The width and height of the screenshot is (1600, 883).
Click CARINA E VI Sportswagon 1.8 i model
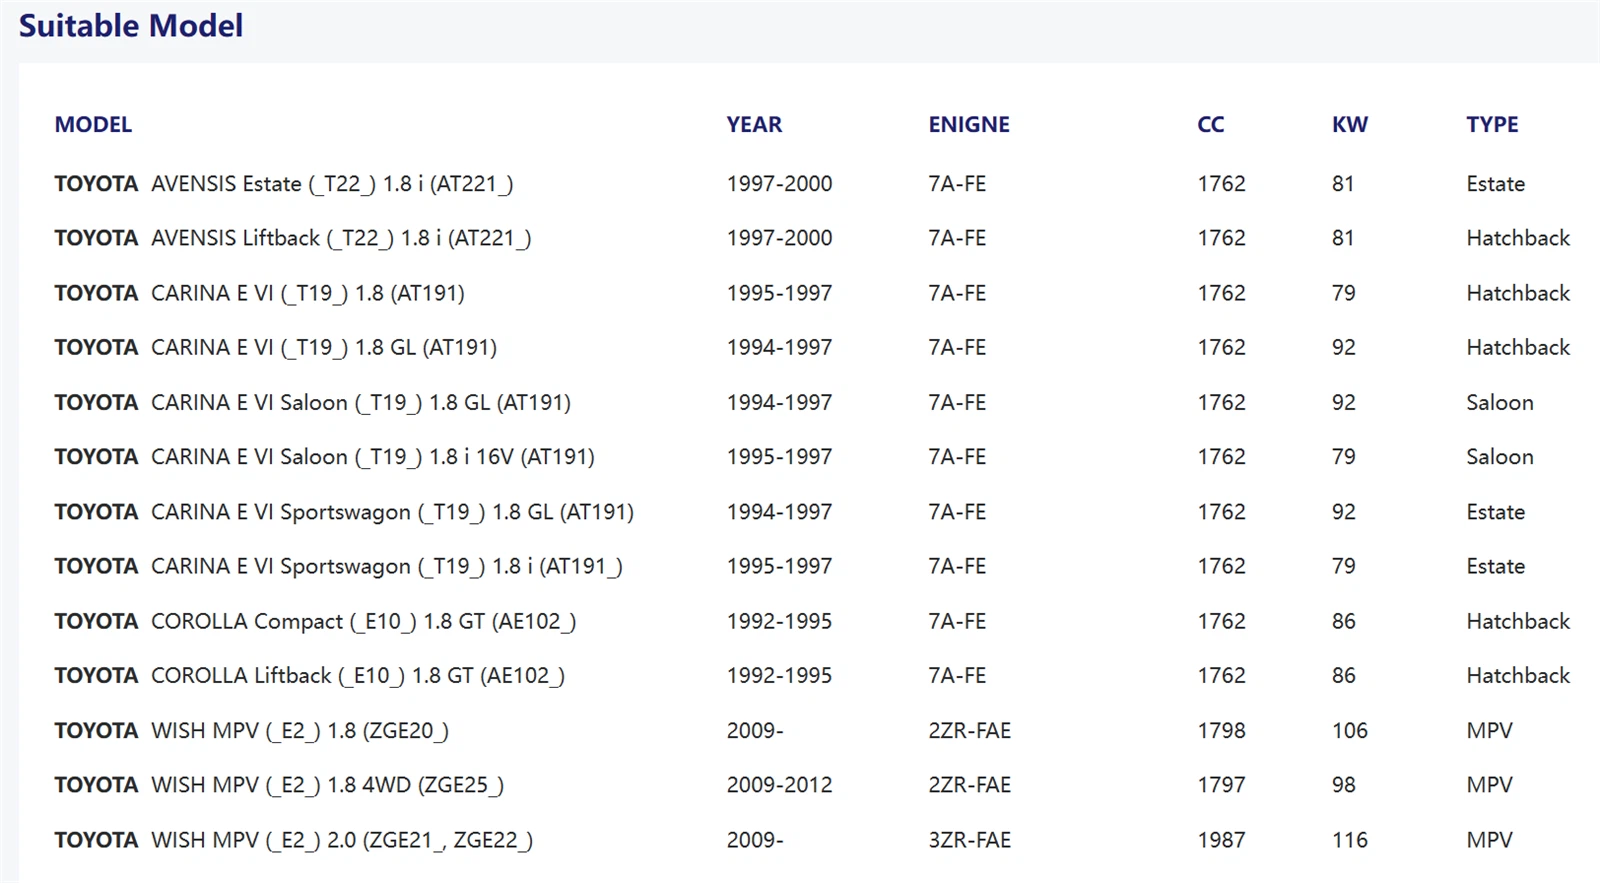[x=339, y=566]
